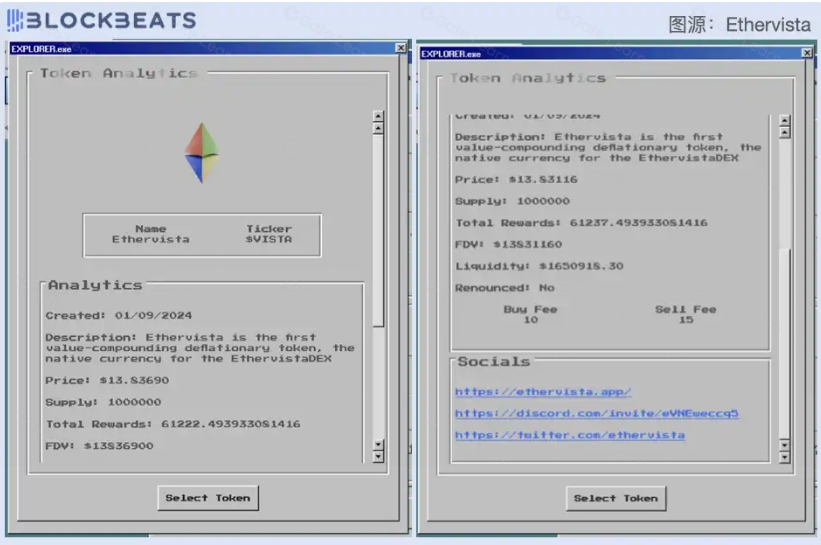
Task: Open the Discord invite link
Action: 596,413
